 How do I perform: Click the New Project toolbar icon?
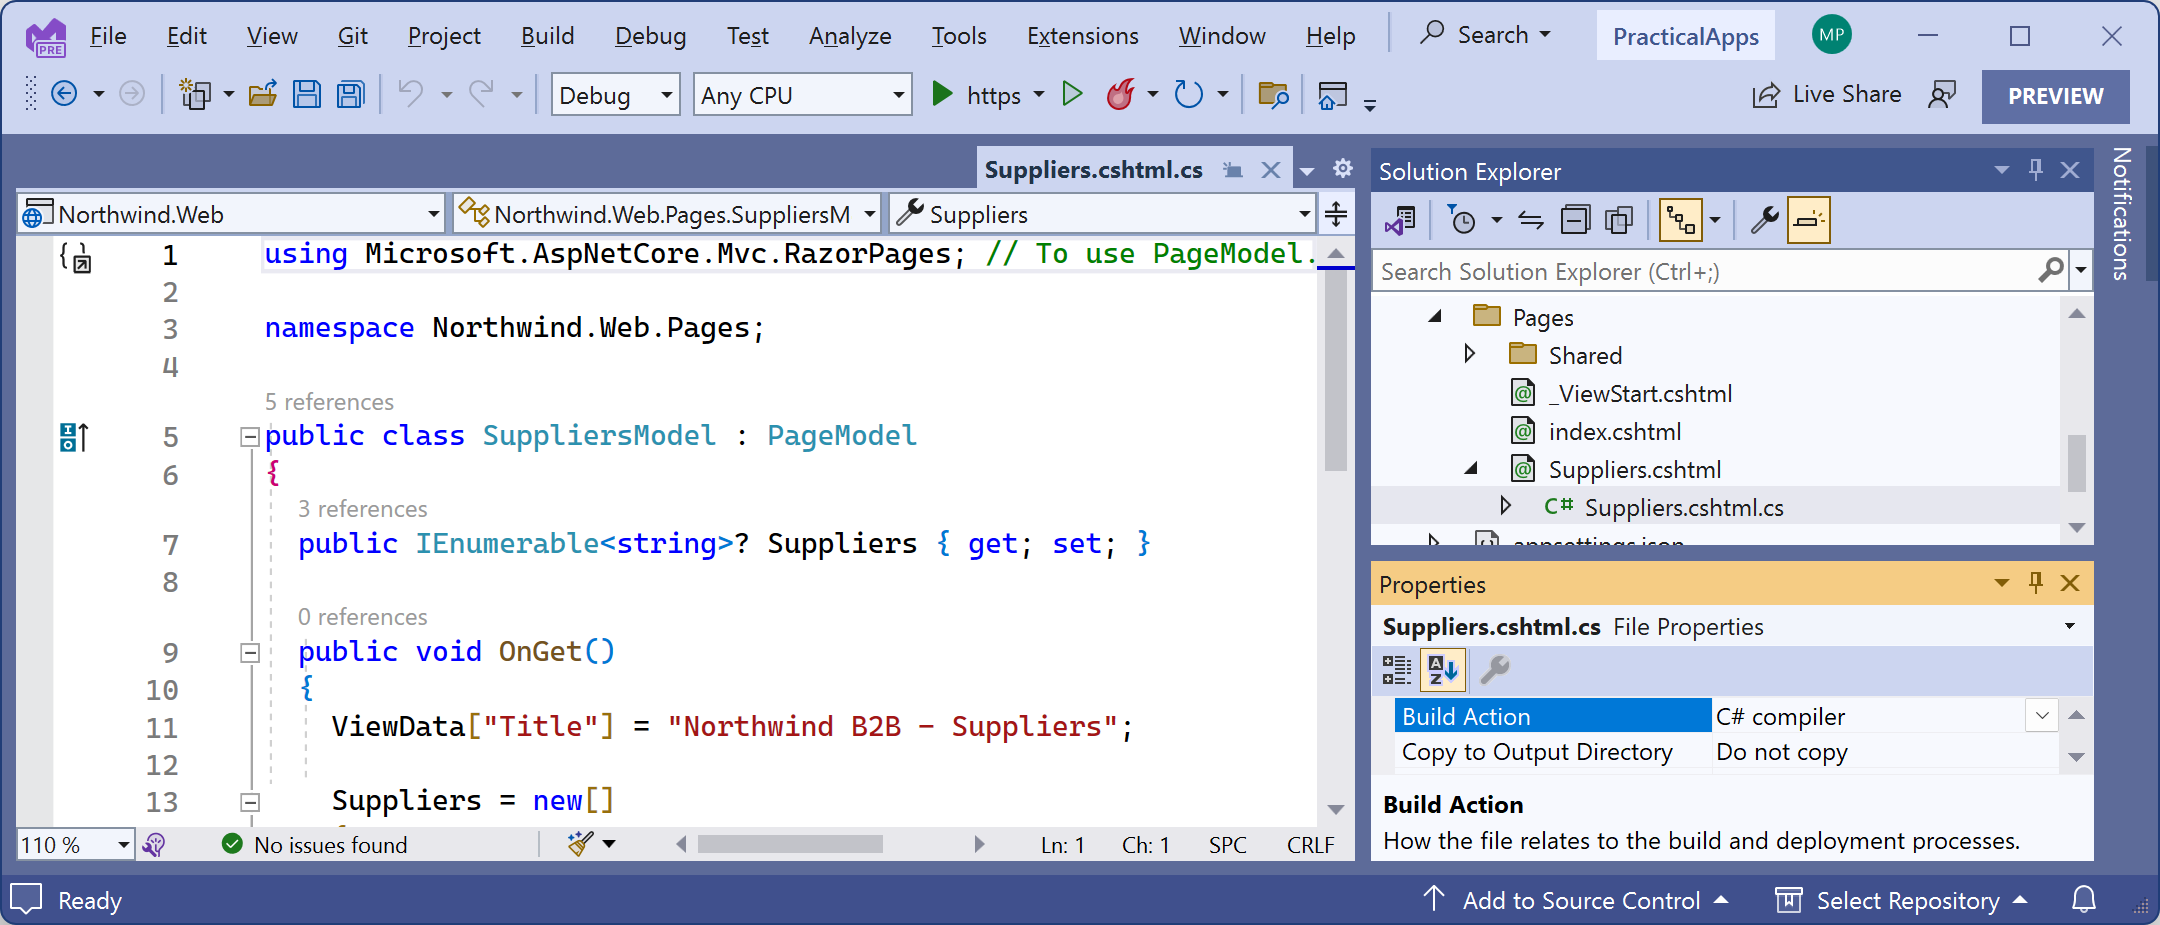(194, 94)
